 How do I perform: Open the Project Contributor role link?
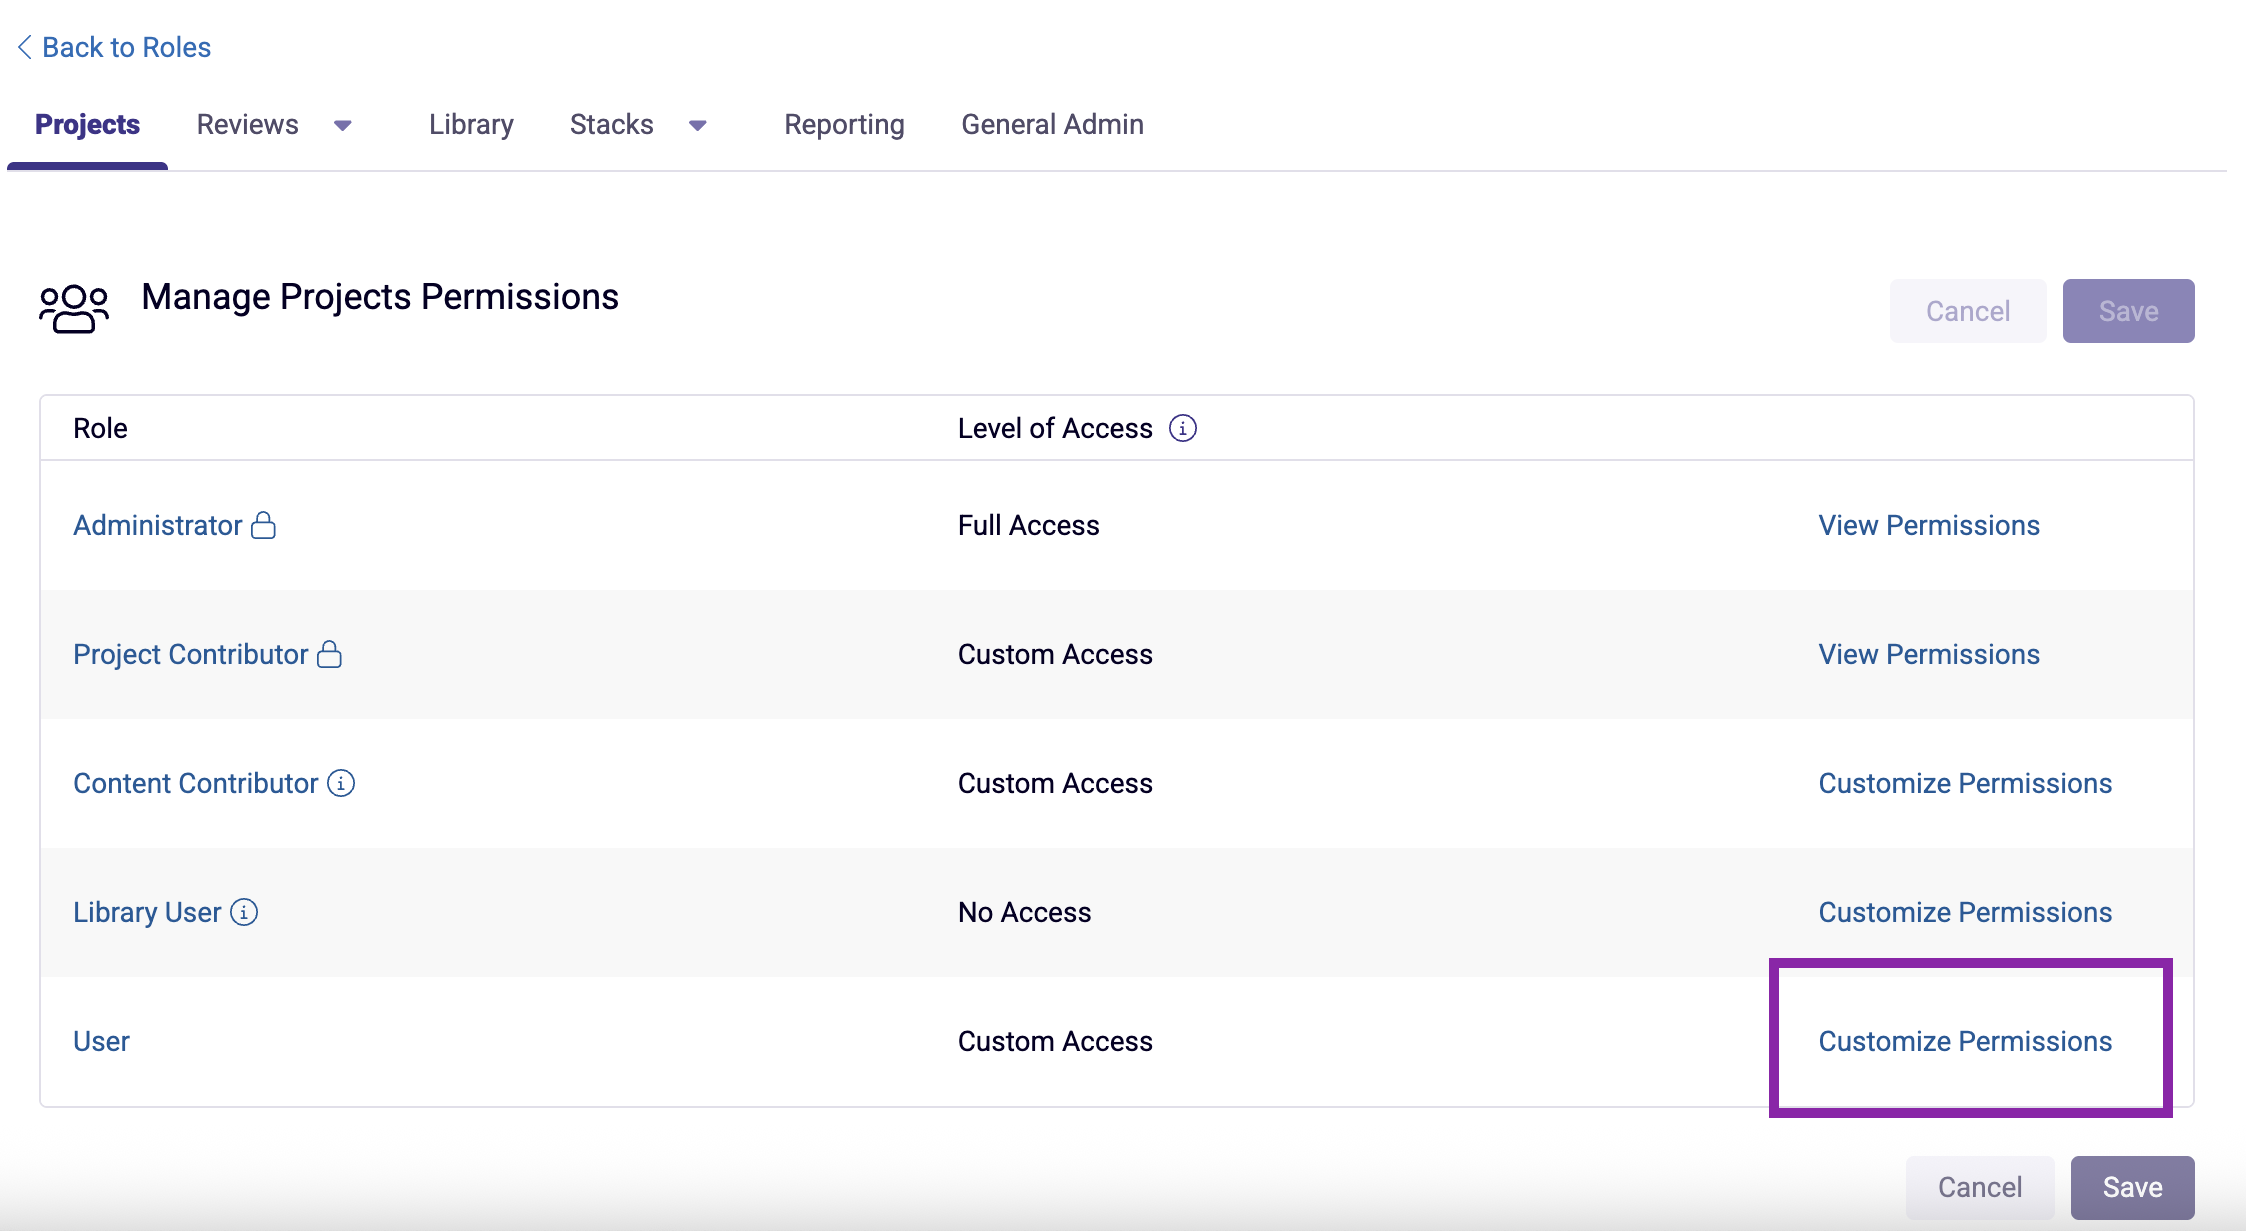pos(190,654)
